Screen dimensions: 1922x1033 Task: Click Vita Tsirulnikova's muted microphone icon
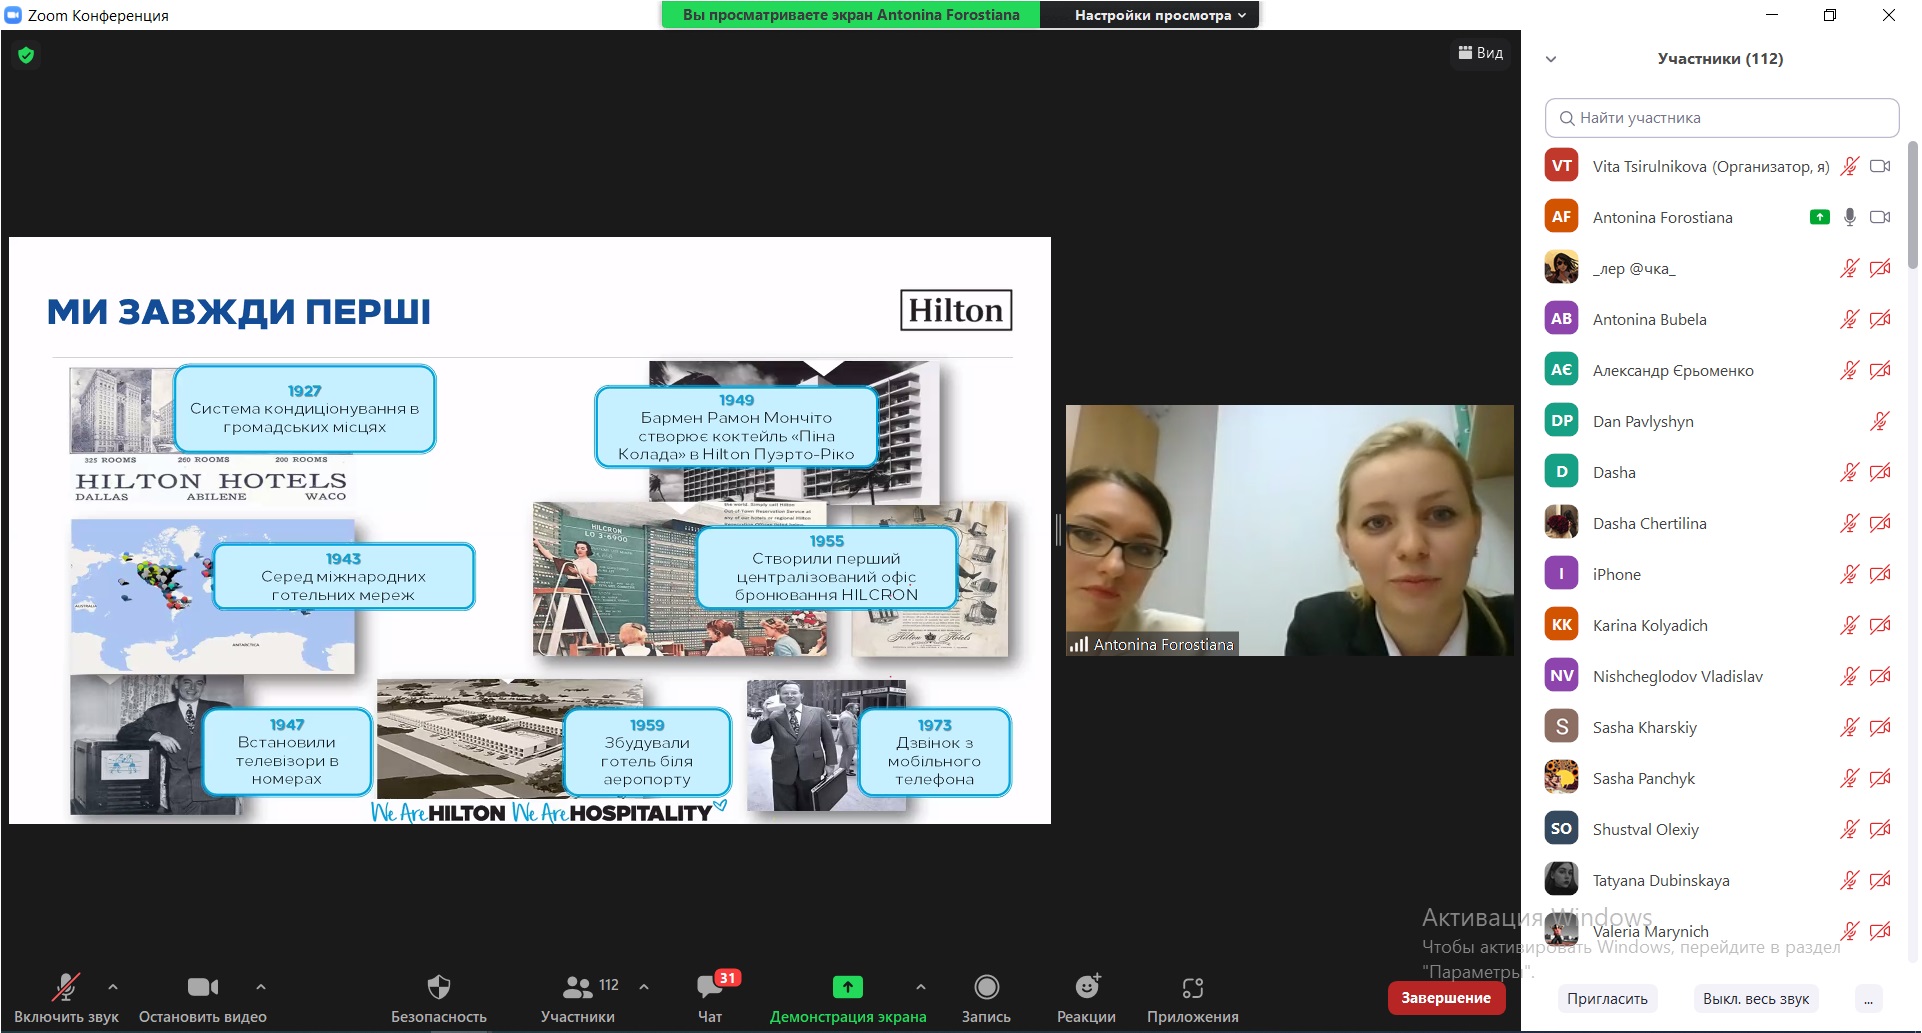point(1850,166)
